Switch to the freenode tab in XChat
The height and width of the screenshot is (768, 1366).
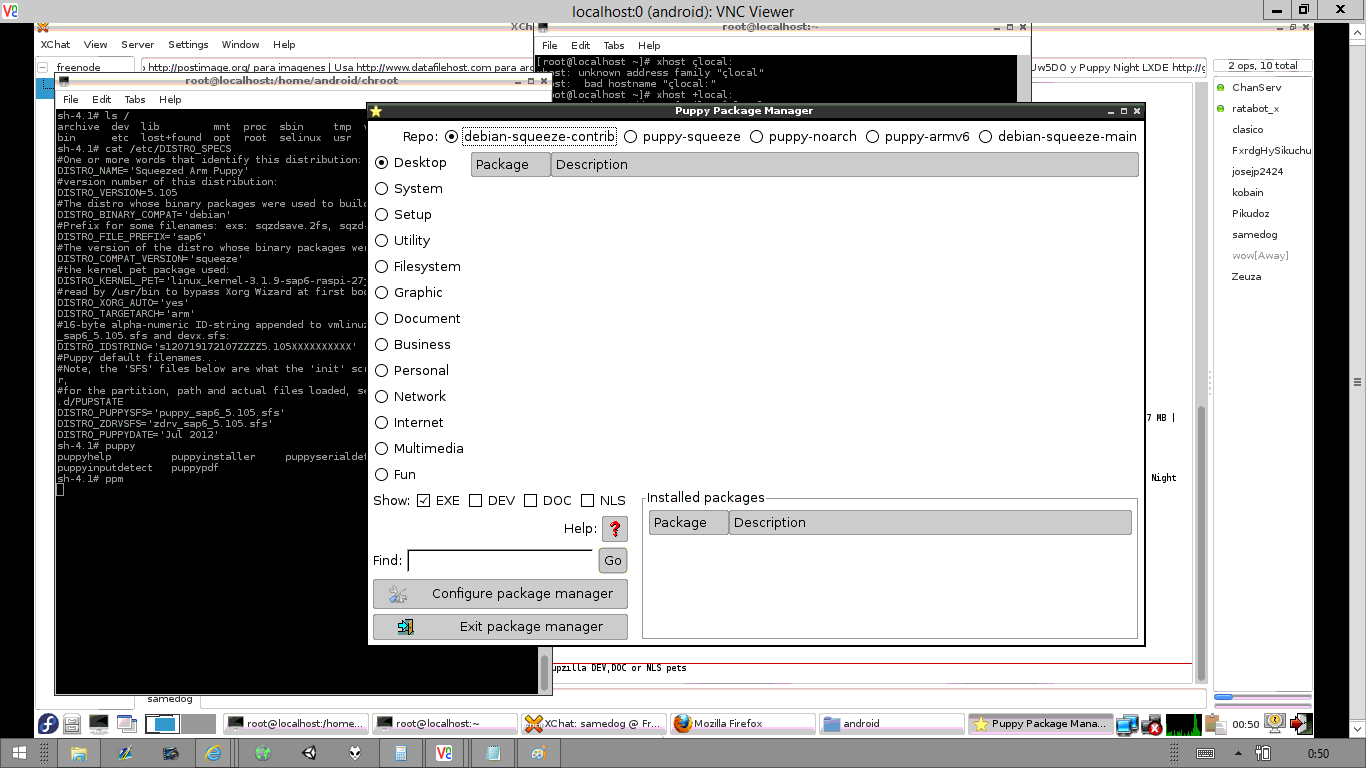pyautogui.click(x=78, y=67)
